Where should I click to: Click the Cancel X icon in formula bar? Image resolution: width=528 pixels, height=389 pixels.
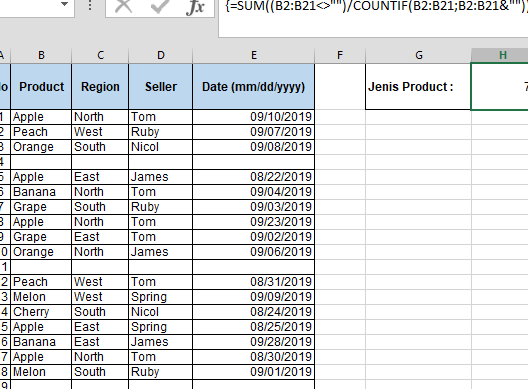click(x=124, y=6)
